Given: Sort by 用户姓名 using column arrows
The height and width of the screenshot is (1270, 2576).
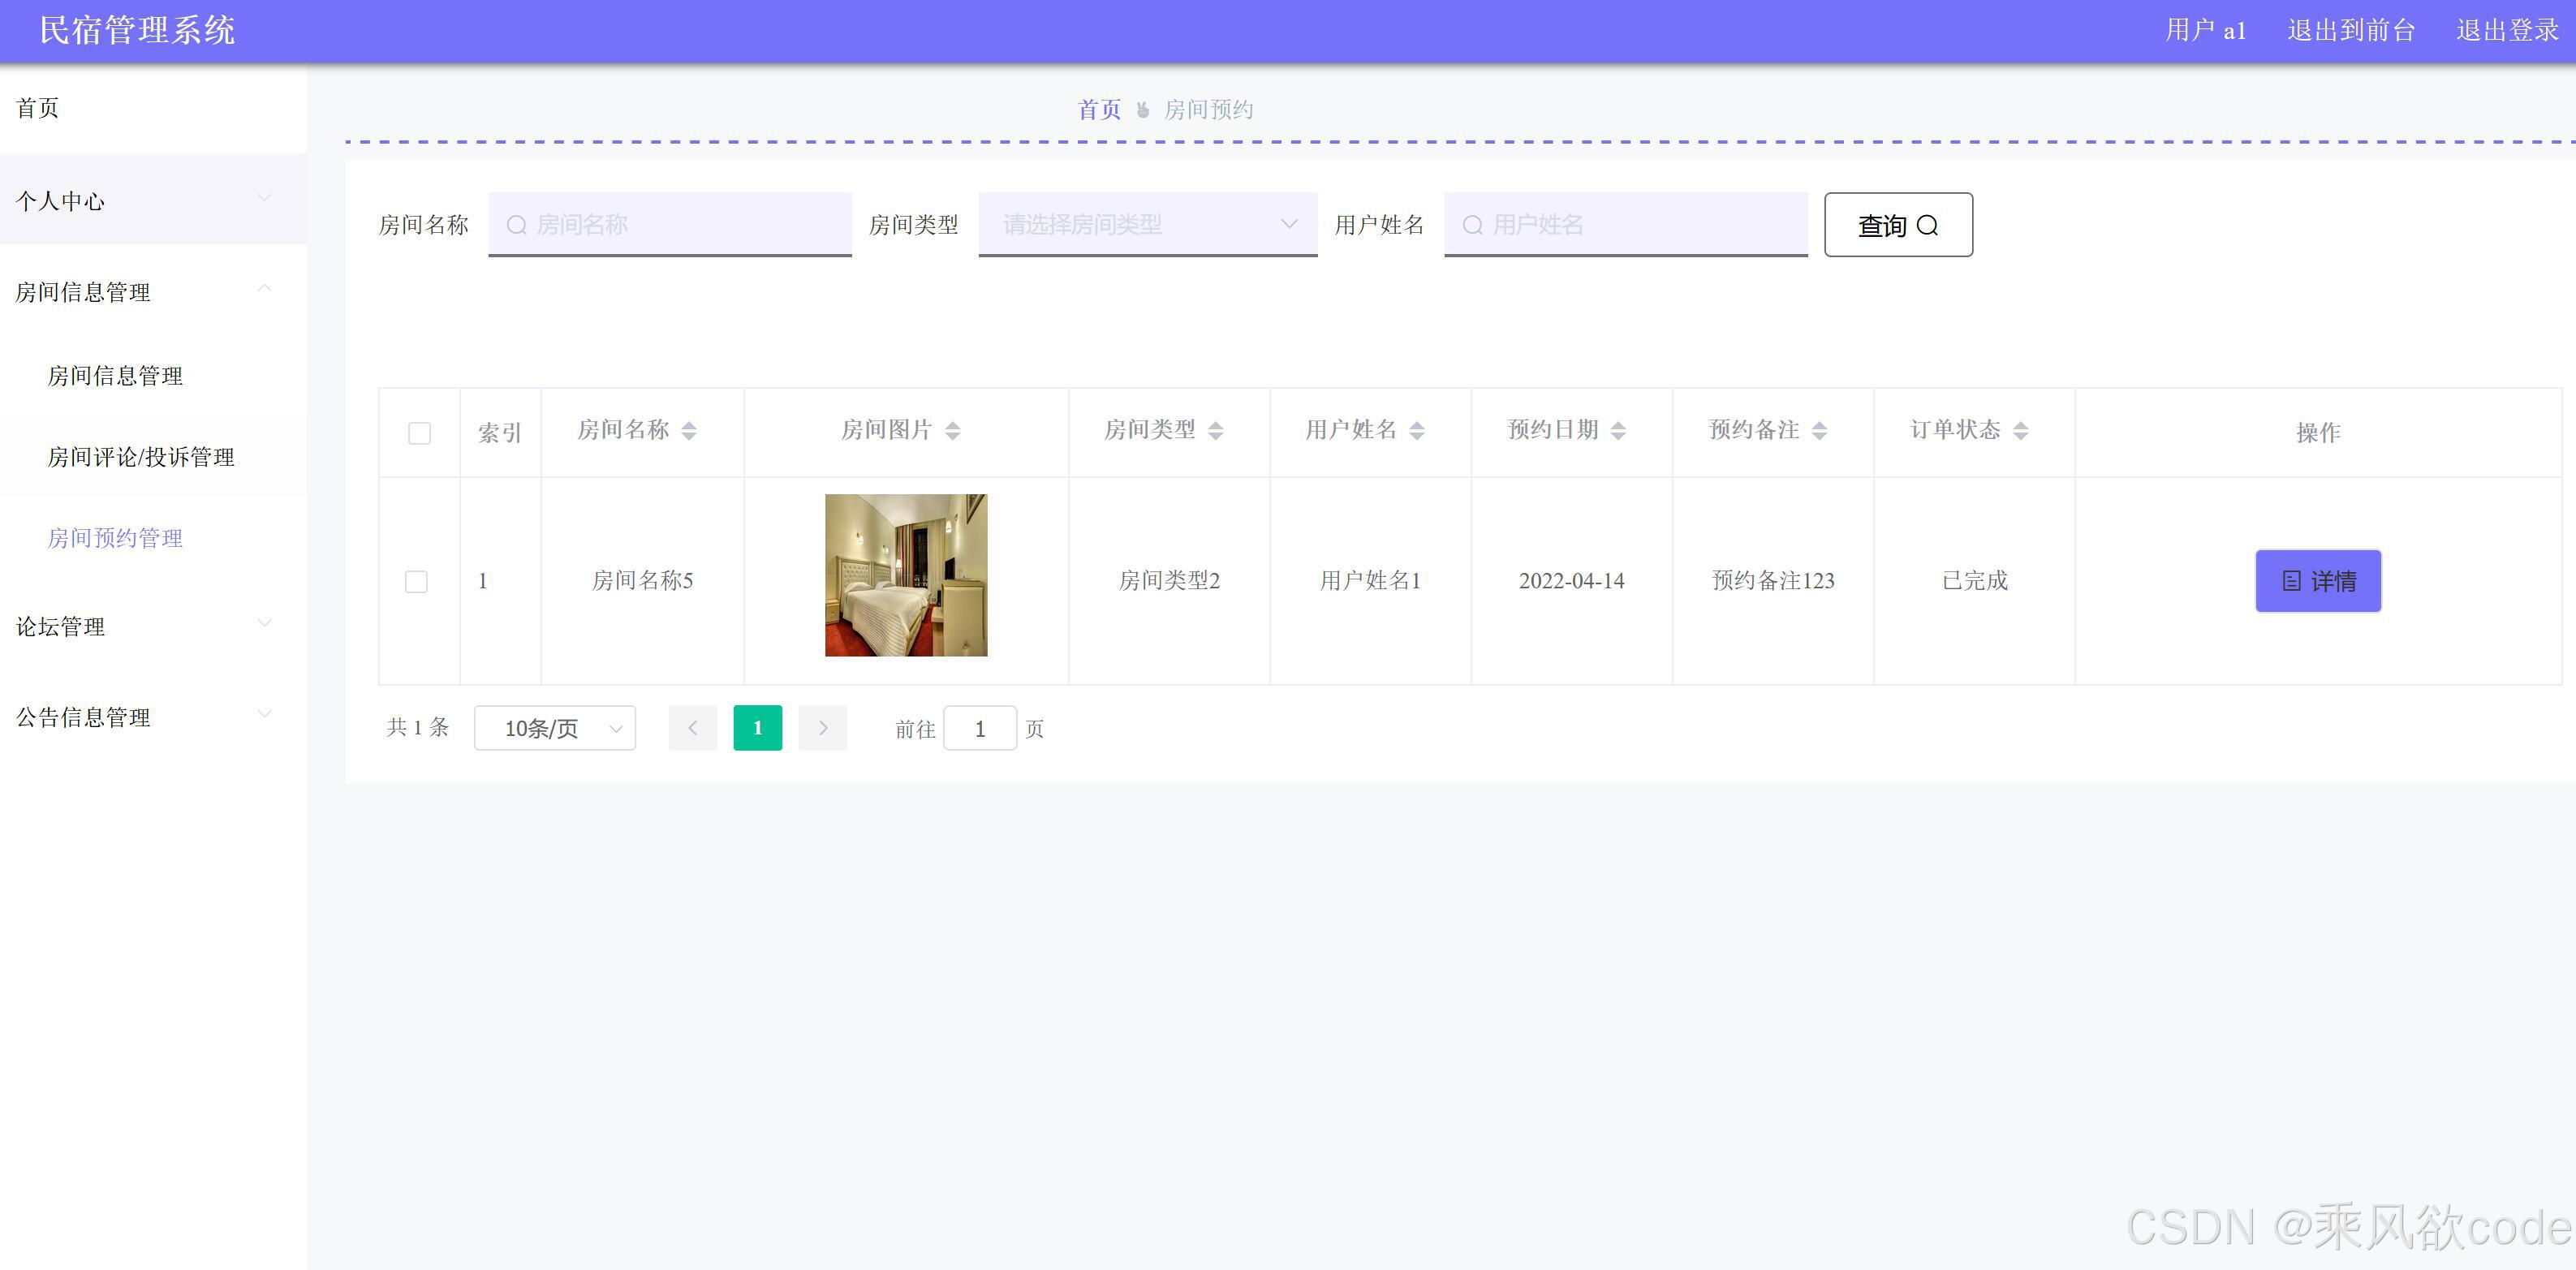Looking at the screenshot, I should 1416,431.
